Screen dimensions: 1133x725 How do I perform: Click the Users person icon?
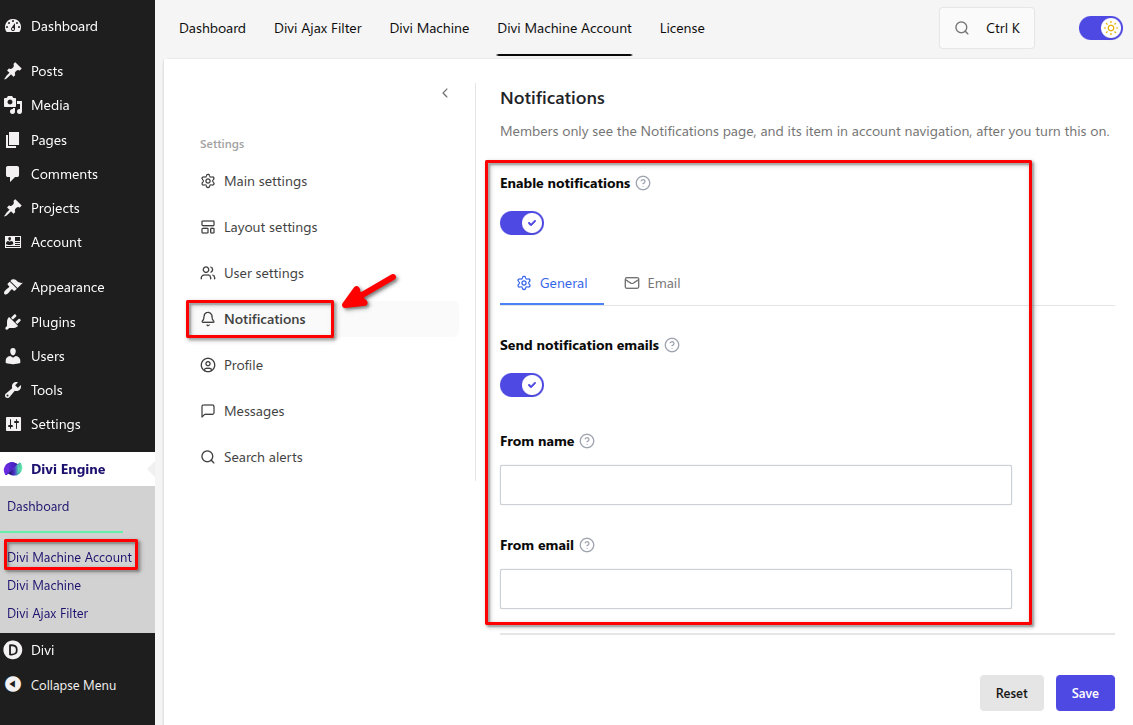pos(13,356)
